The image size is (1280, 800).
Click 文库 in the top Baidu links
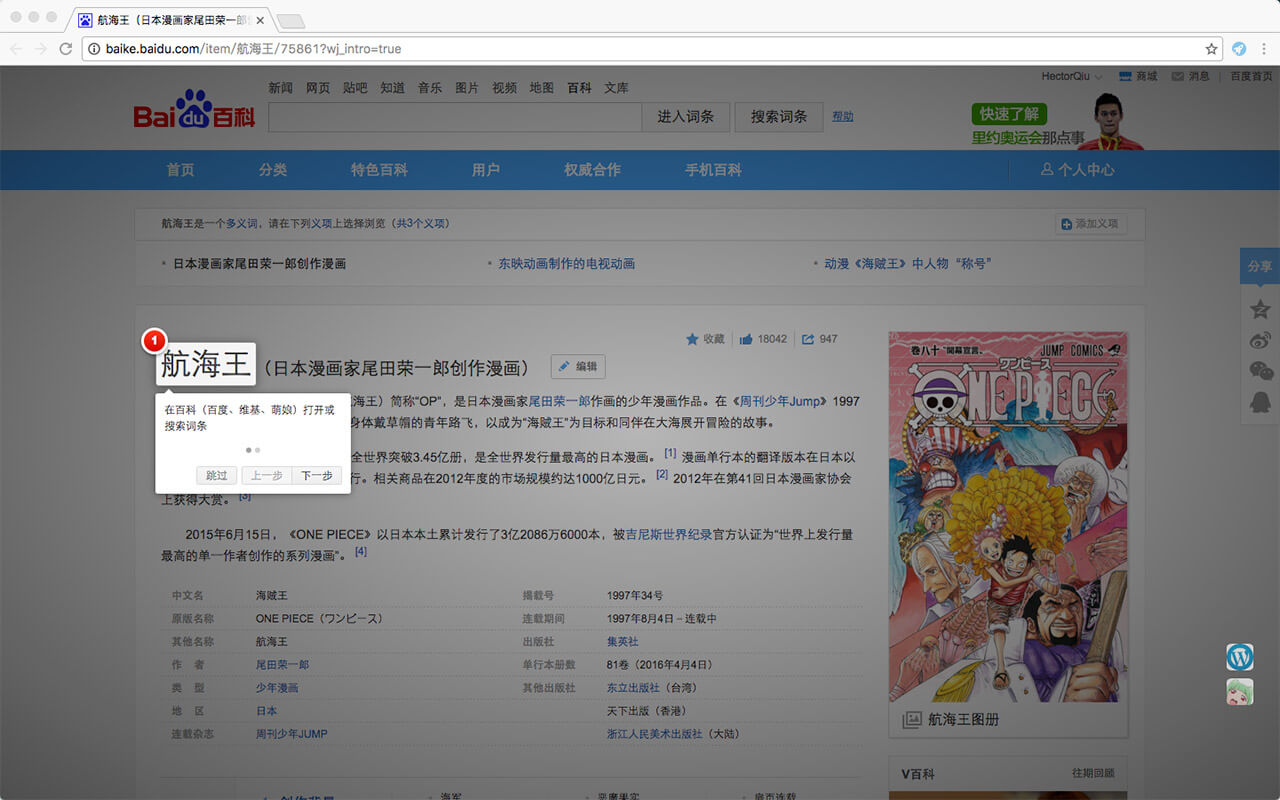pyautogui.click(x=616, y=88)
